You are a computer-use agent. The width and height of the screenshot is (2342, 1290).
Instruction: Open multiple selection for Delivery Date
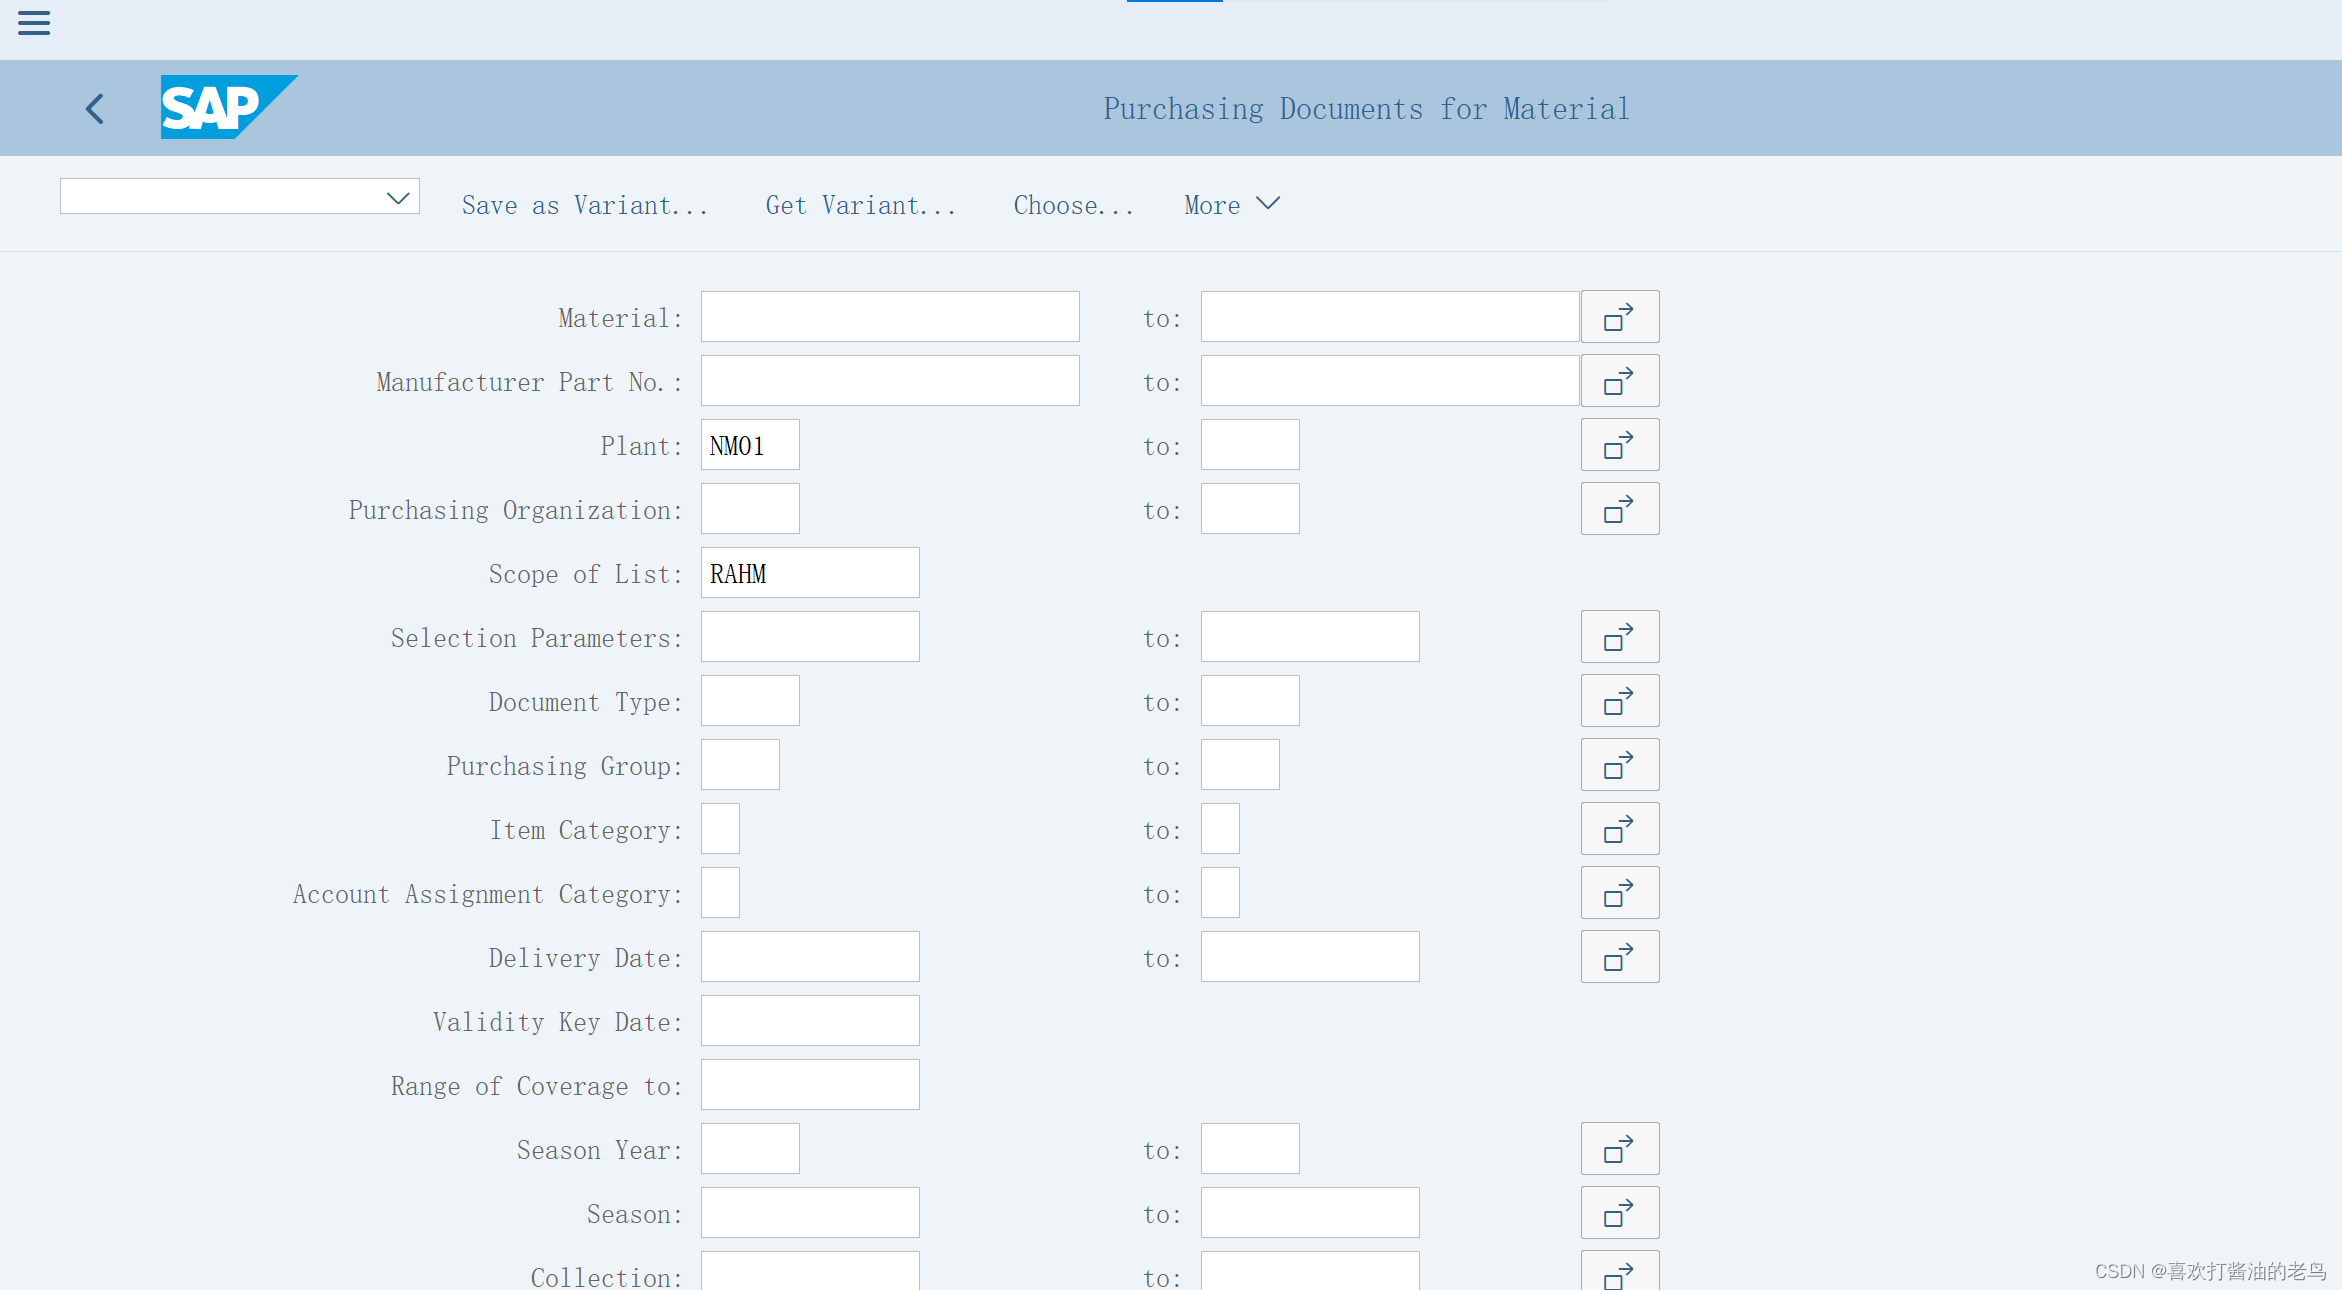1619,956
